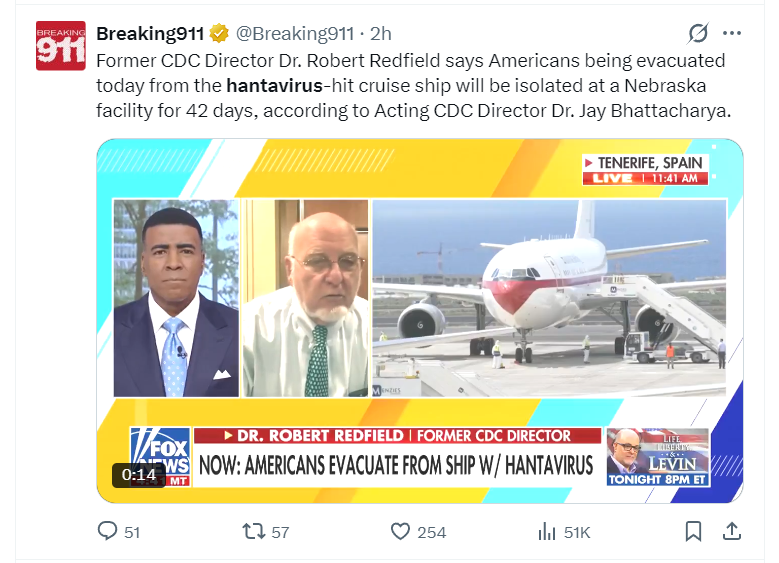Screen dimensions: 779x563
Task: Click the Grok explain post icon
Action: (x=698, y=33)
